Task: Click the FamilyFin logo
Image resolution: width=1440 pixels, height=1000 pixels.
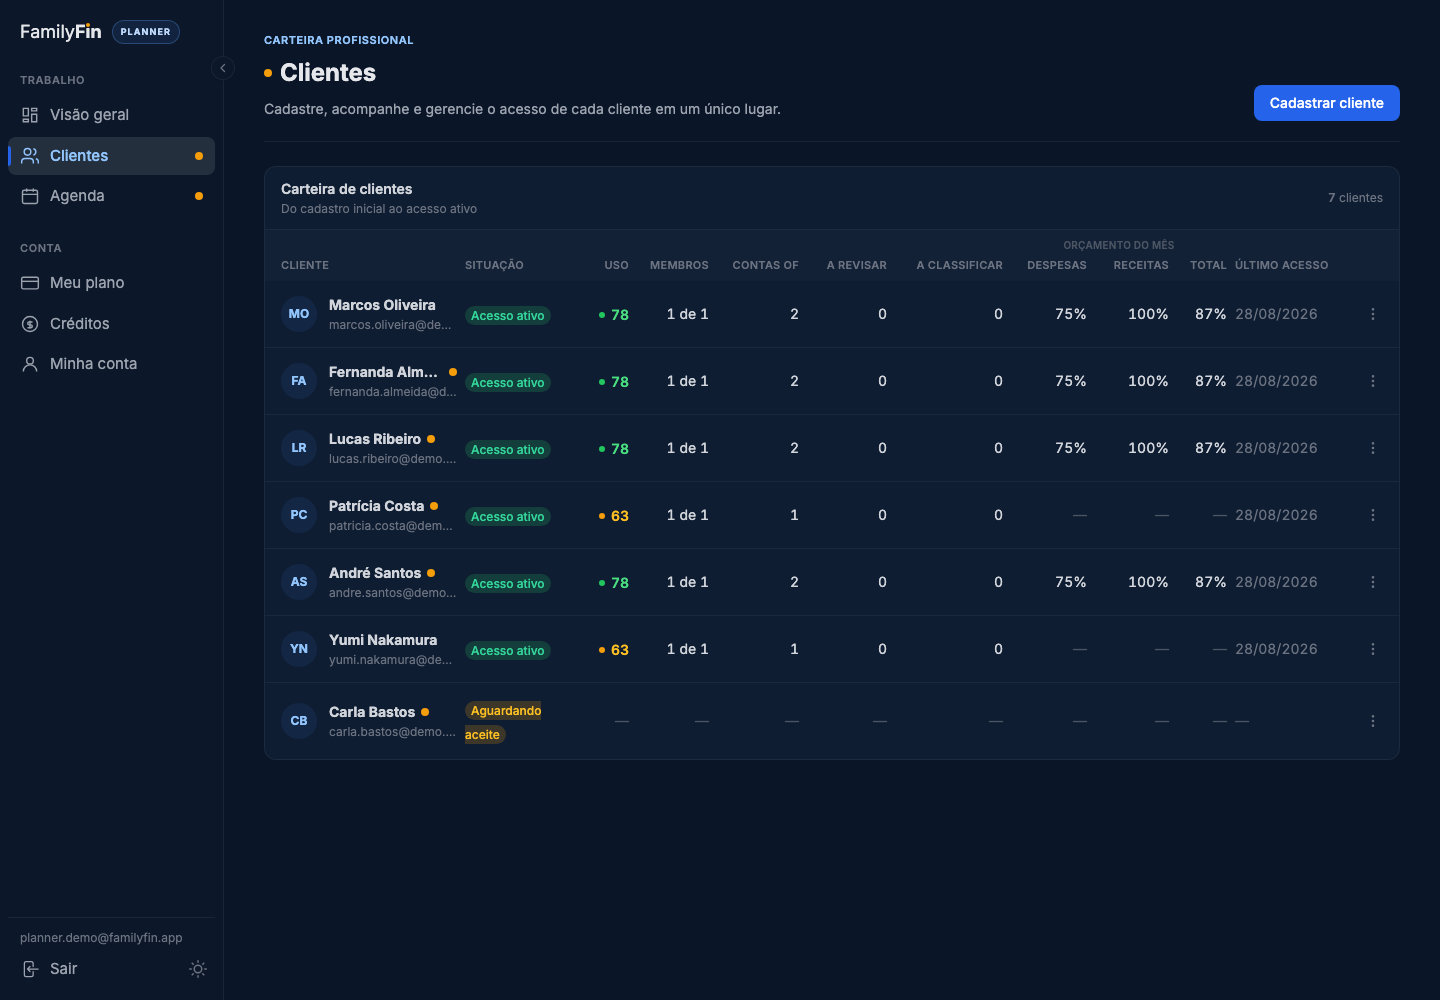Action: point(61,32)
